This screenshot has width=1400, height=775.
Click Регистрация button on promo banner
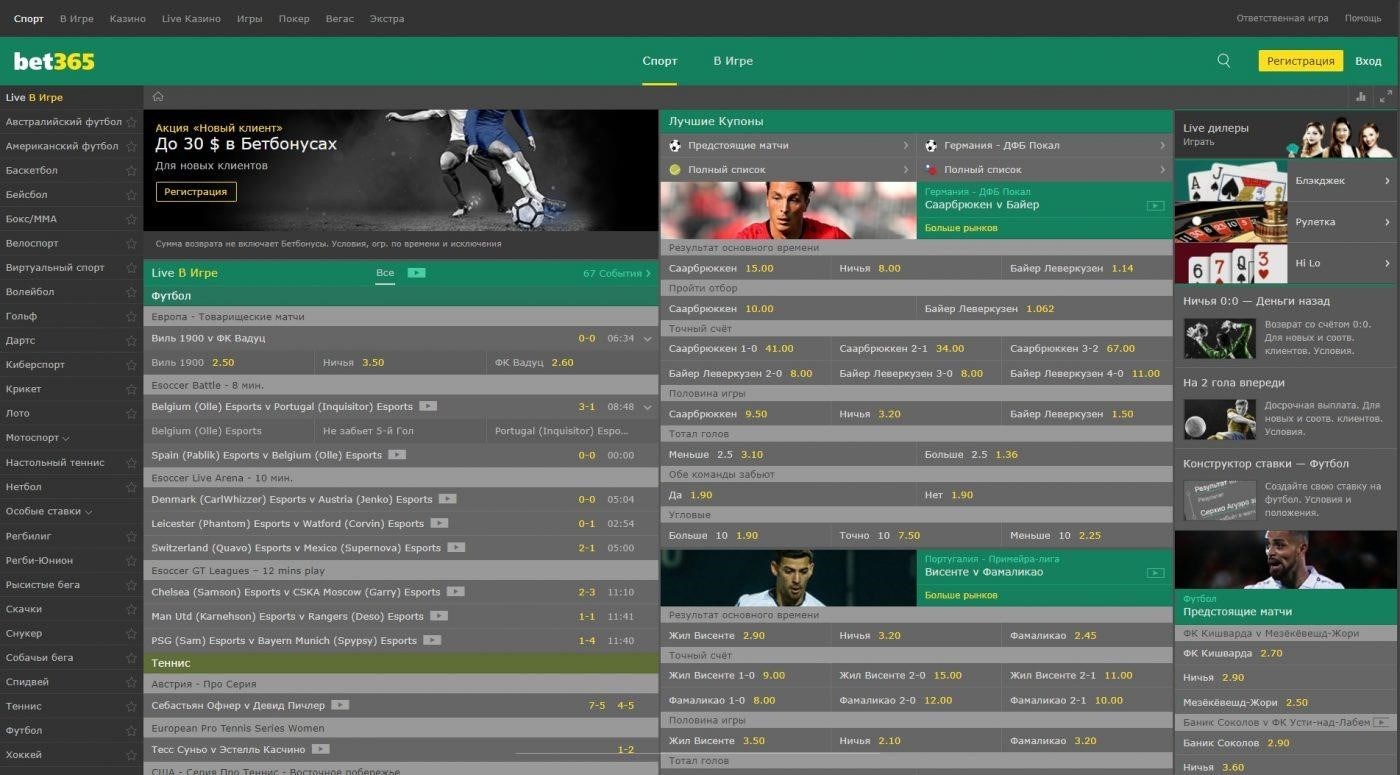[x=196, y=191]
